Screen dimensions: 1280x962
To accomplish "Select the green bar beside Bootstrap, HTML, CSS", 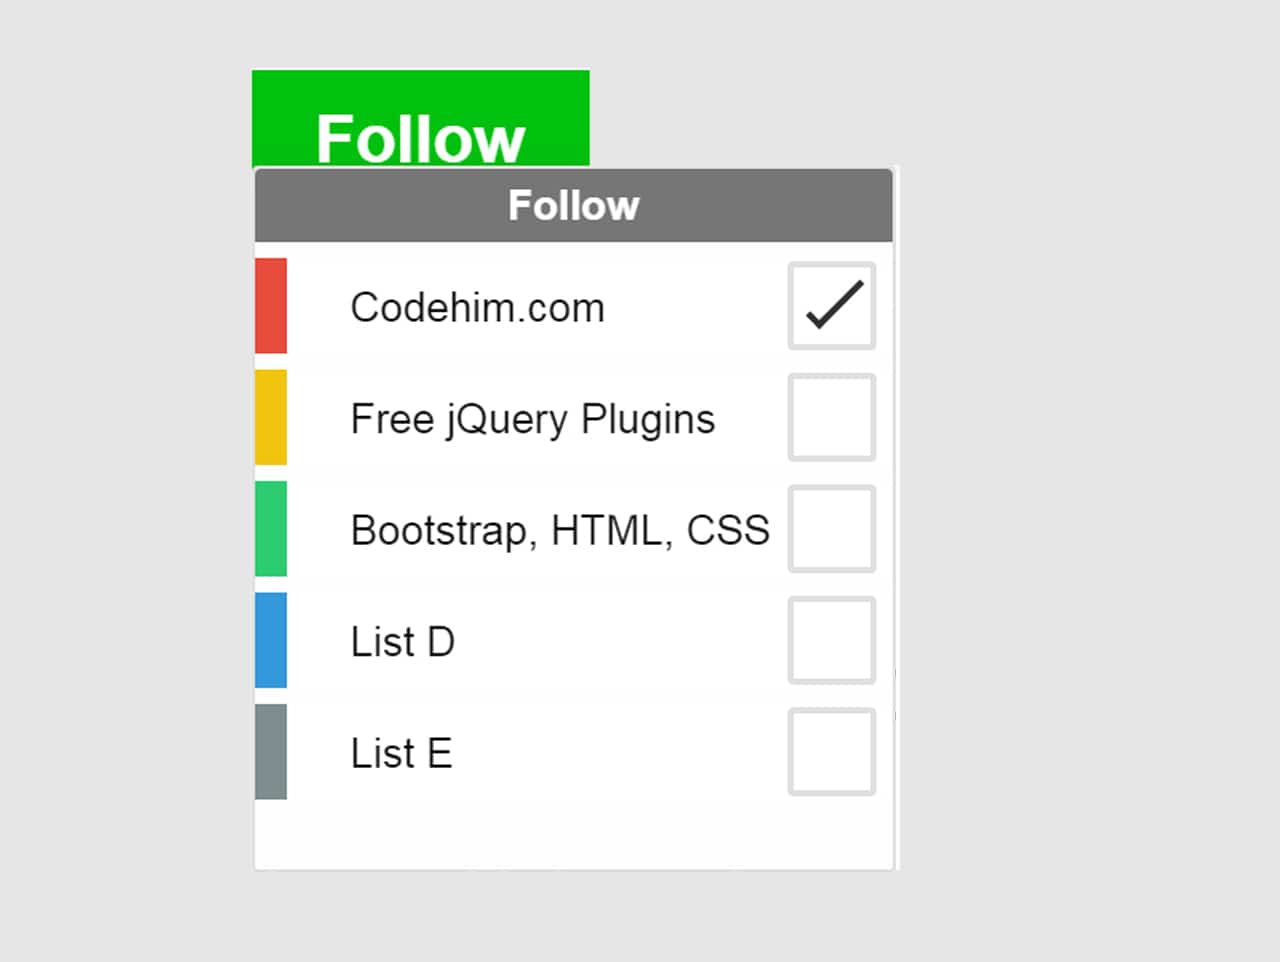I will (x=271, y=529).
